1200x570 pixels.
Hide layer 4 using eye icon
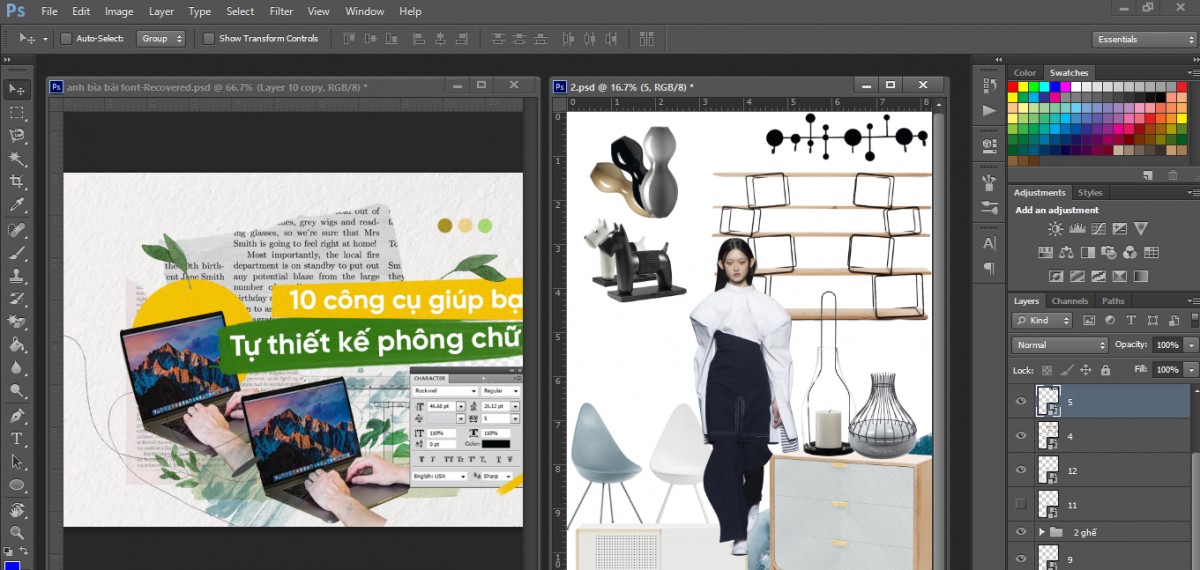tap(1020, 436)
